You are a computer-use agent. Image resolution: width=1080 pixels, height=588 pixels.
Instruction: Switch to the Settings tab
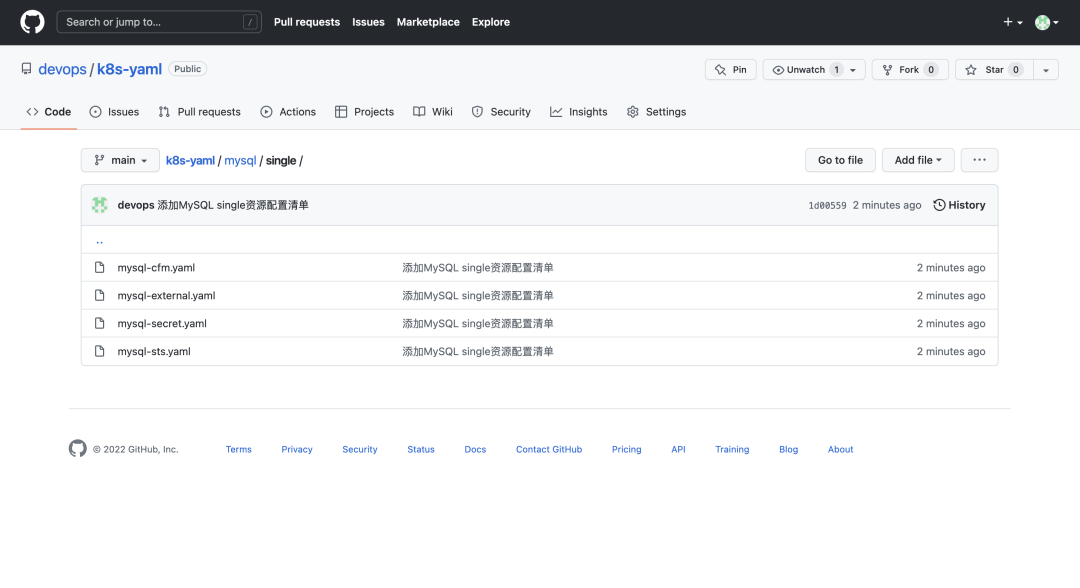click(656, 112)
